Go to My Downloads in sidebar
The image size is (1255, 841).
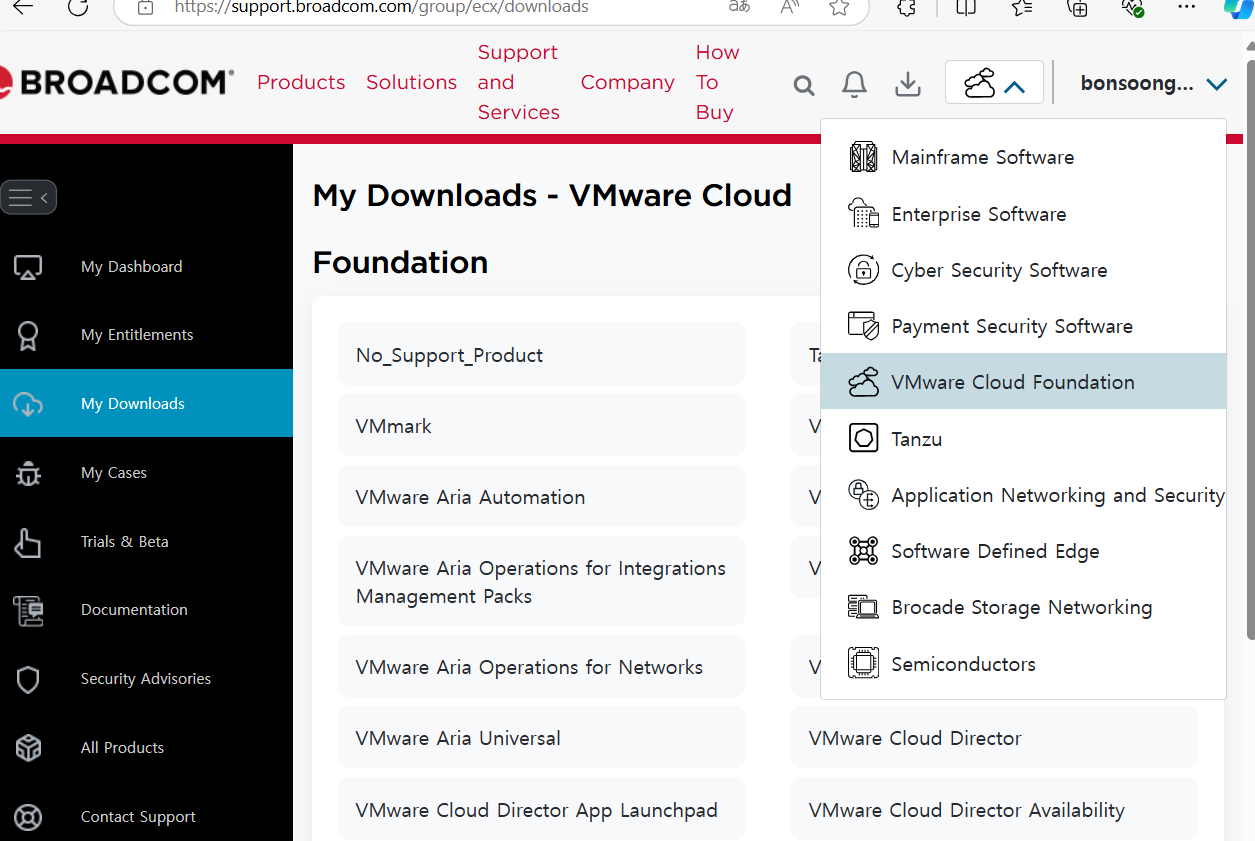click(146, 404)
